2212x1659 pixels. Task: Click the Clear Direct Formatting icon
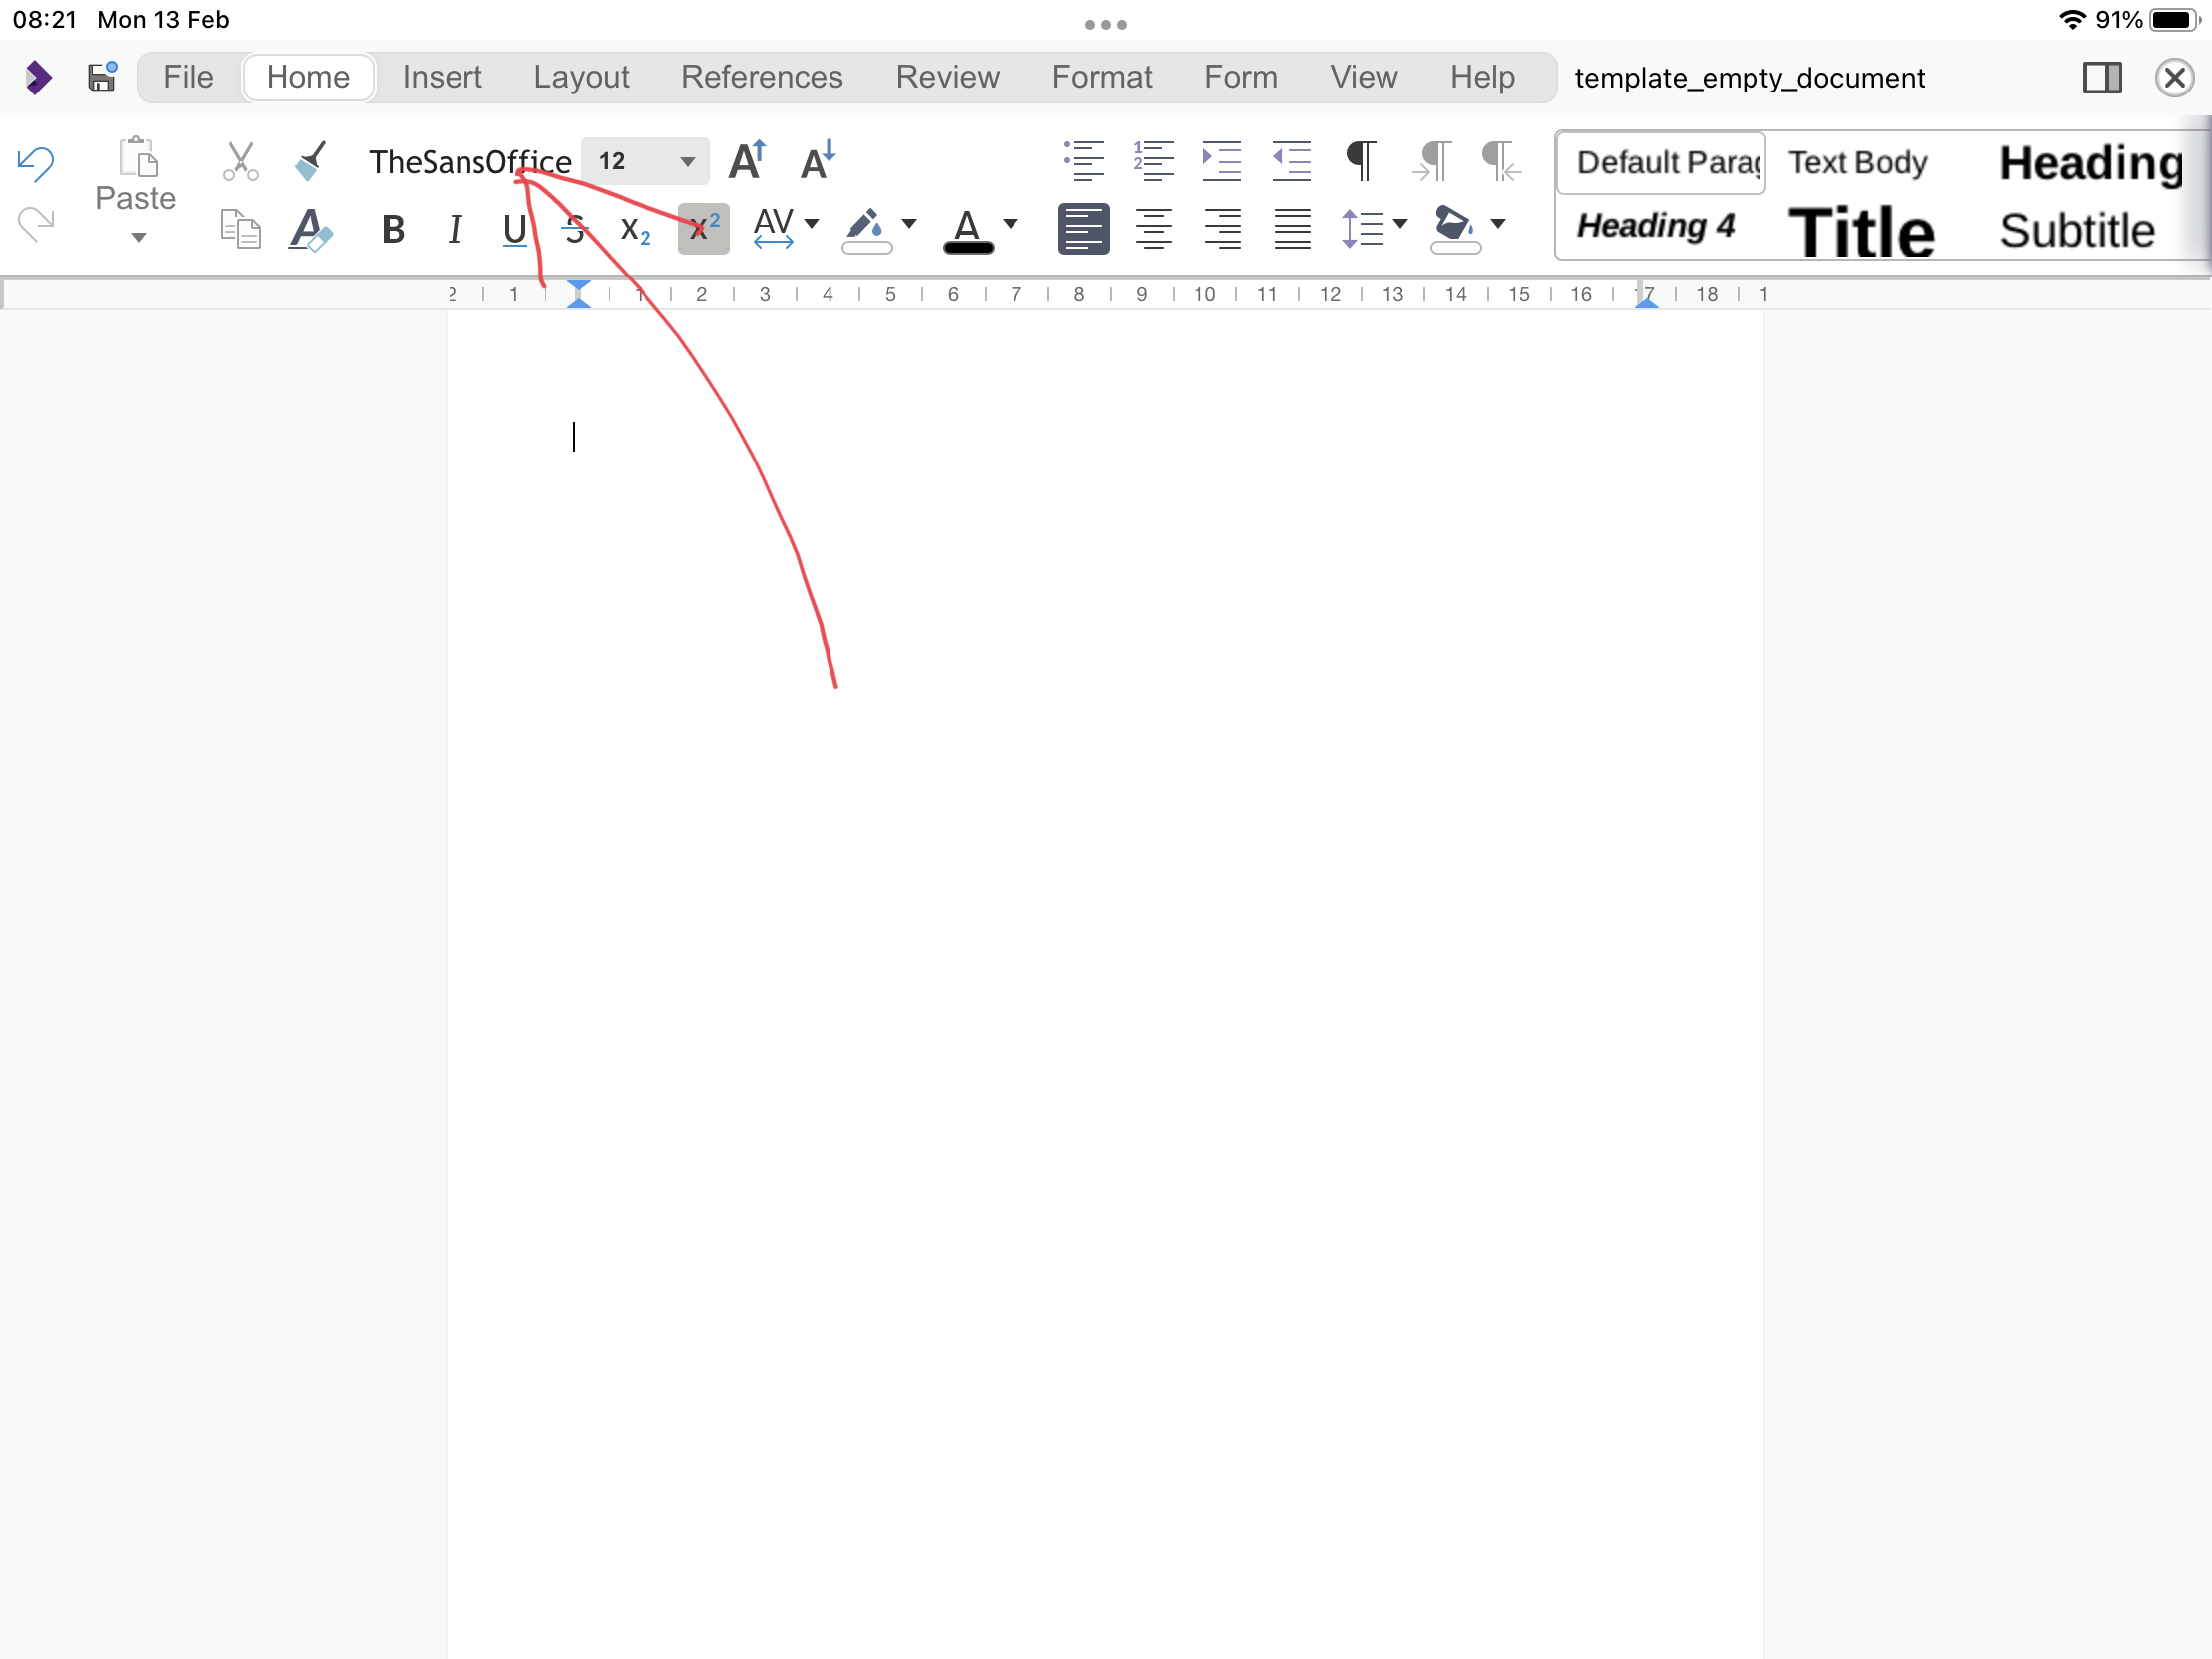click(311, 228)
